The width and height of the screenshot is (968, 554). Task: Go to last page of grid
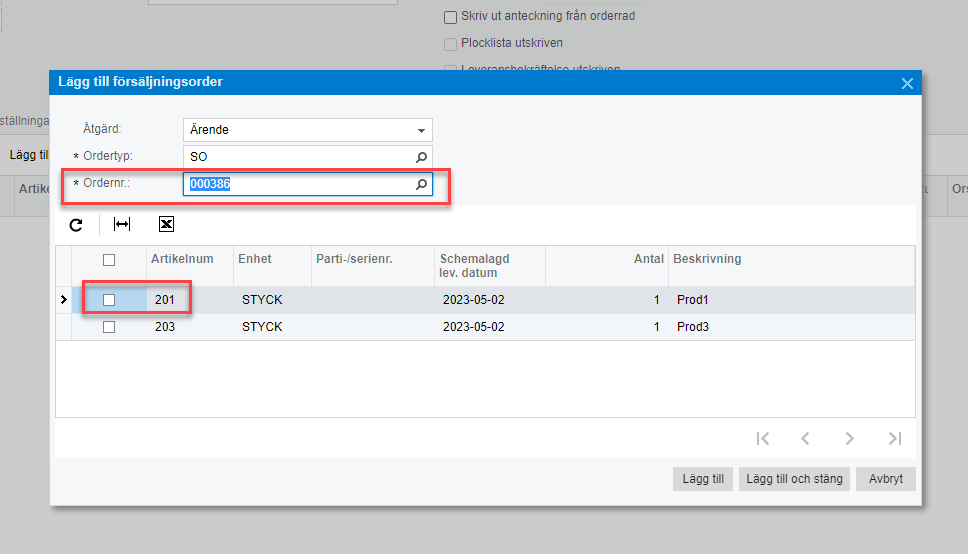coord(895,439)
